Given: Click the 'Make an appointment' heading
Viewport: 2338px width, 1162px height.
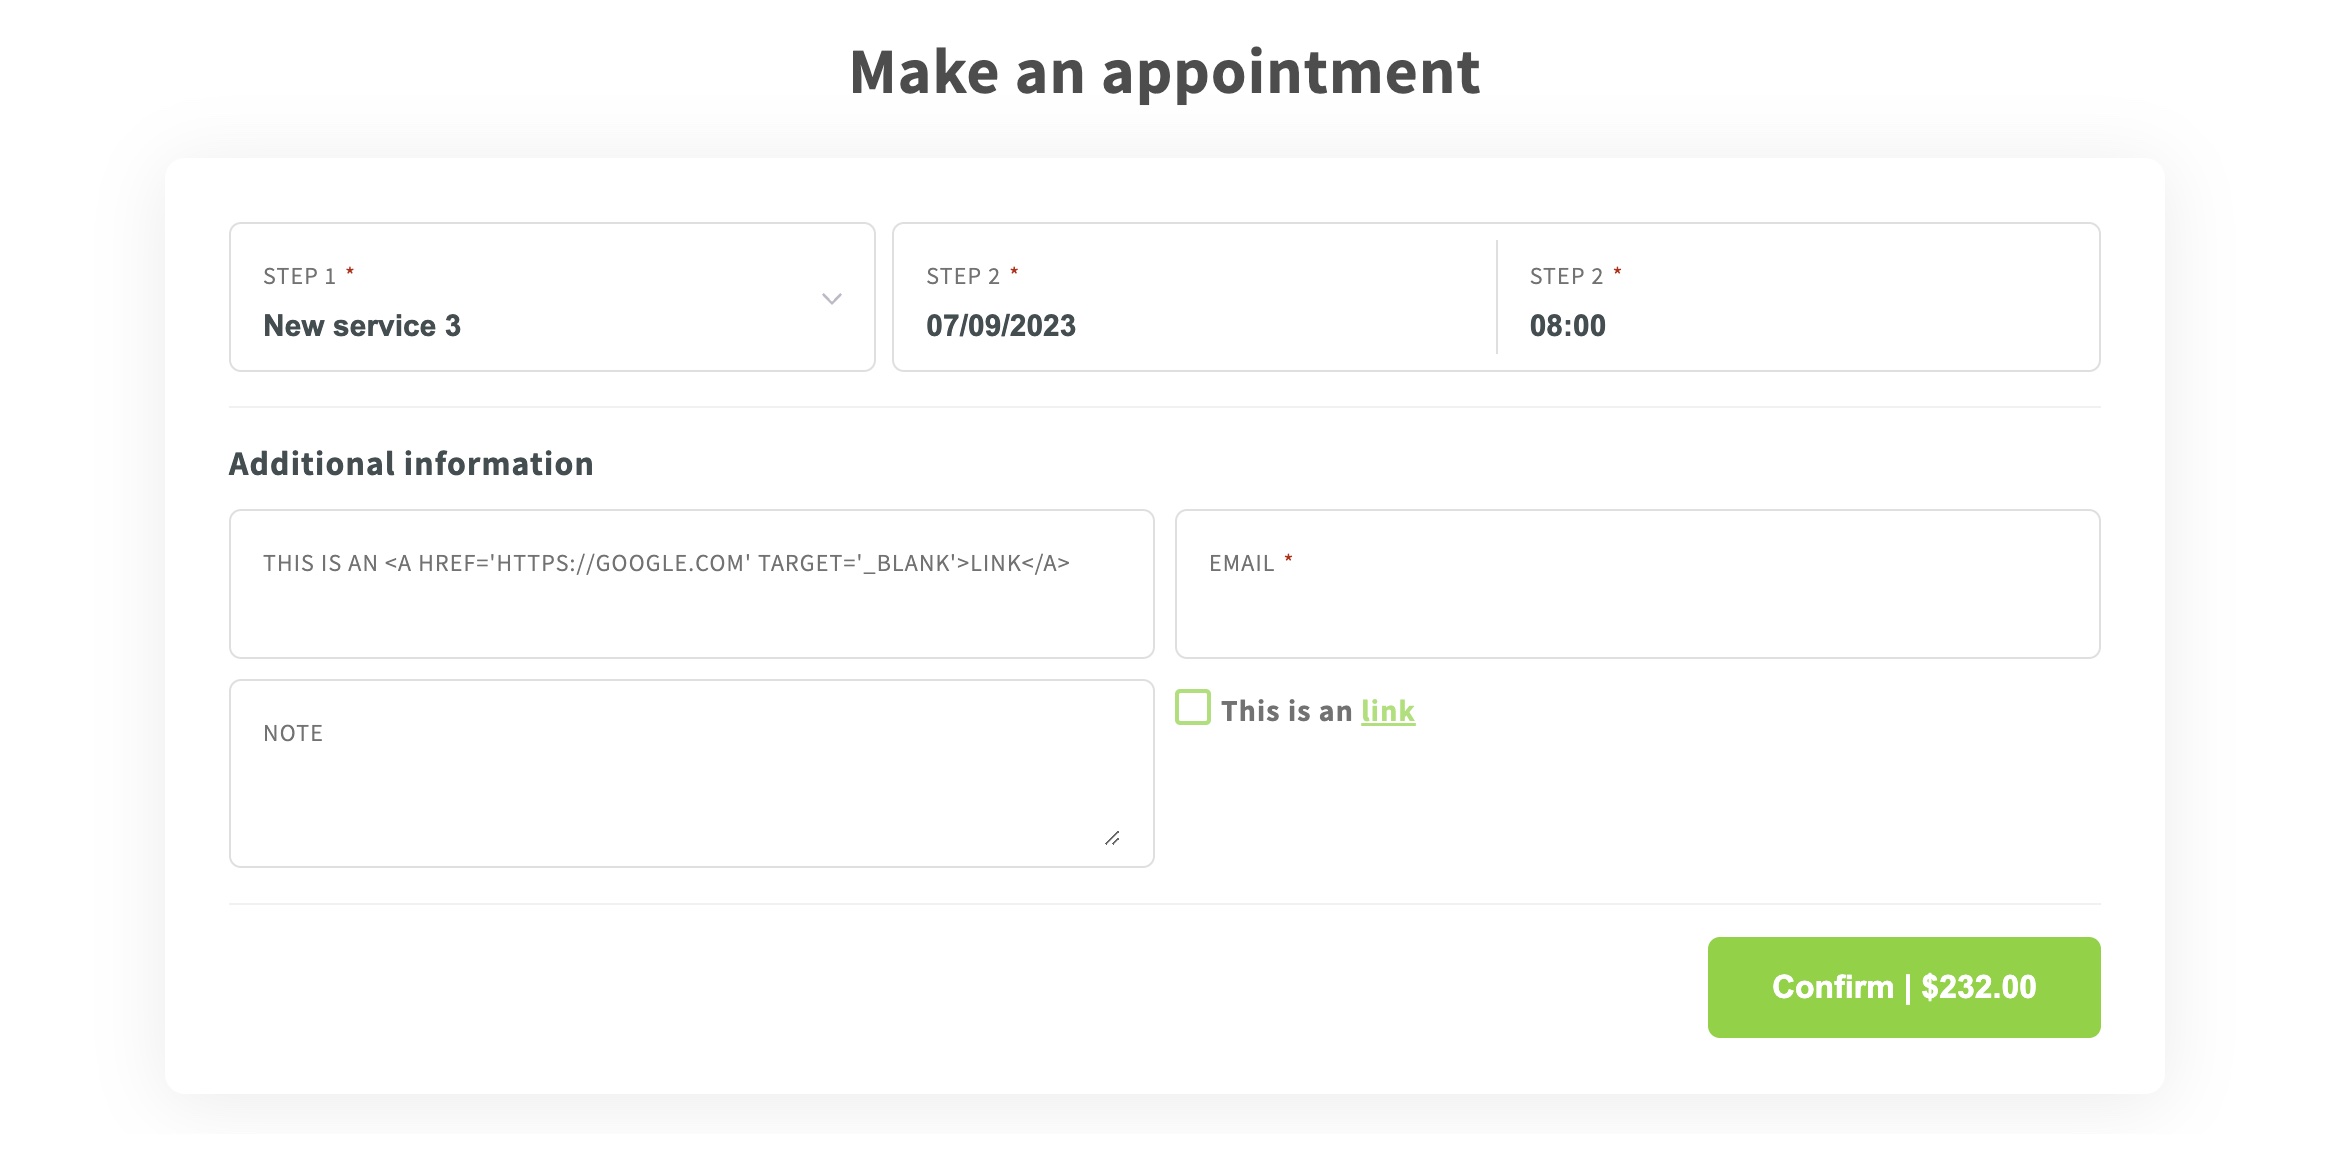Looking at the screenshot, I should click(x=1166, y=70).
